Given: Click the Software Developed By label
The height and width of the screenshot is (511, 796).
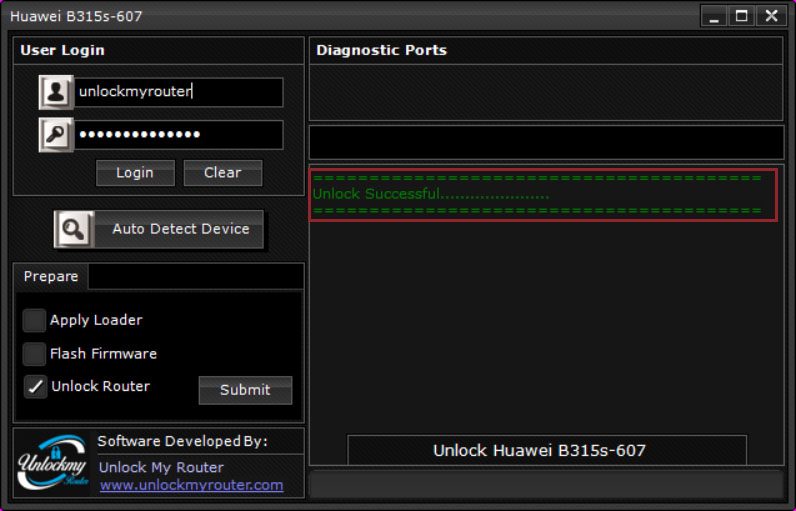Looking at the screenshot, I should tap(182, 441).
